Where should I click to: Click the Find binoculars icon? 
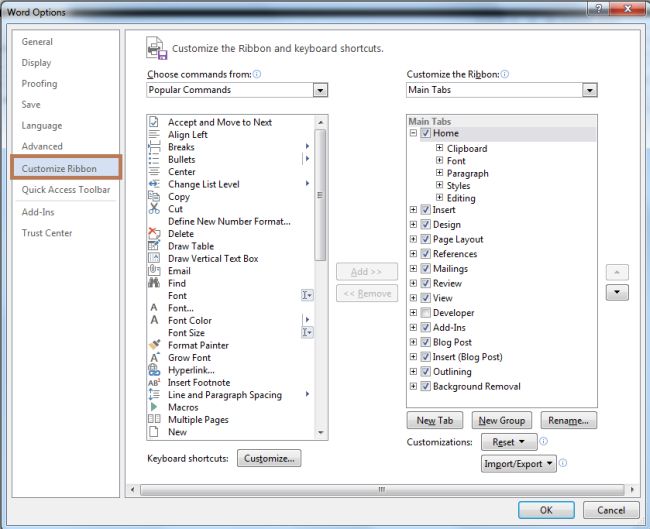pos(154,283)
